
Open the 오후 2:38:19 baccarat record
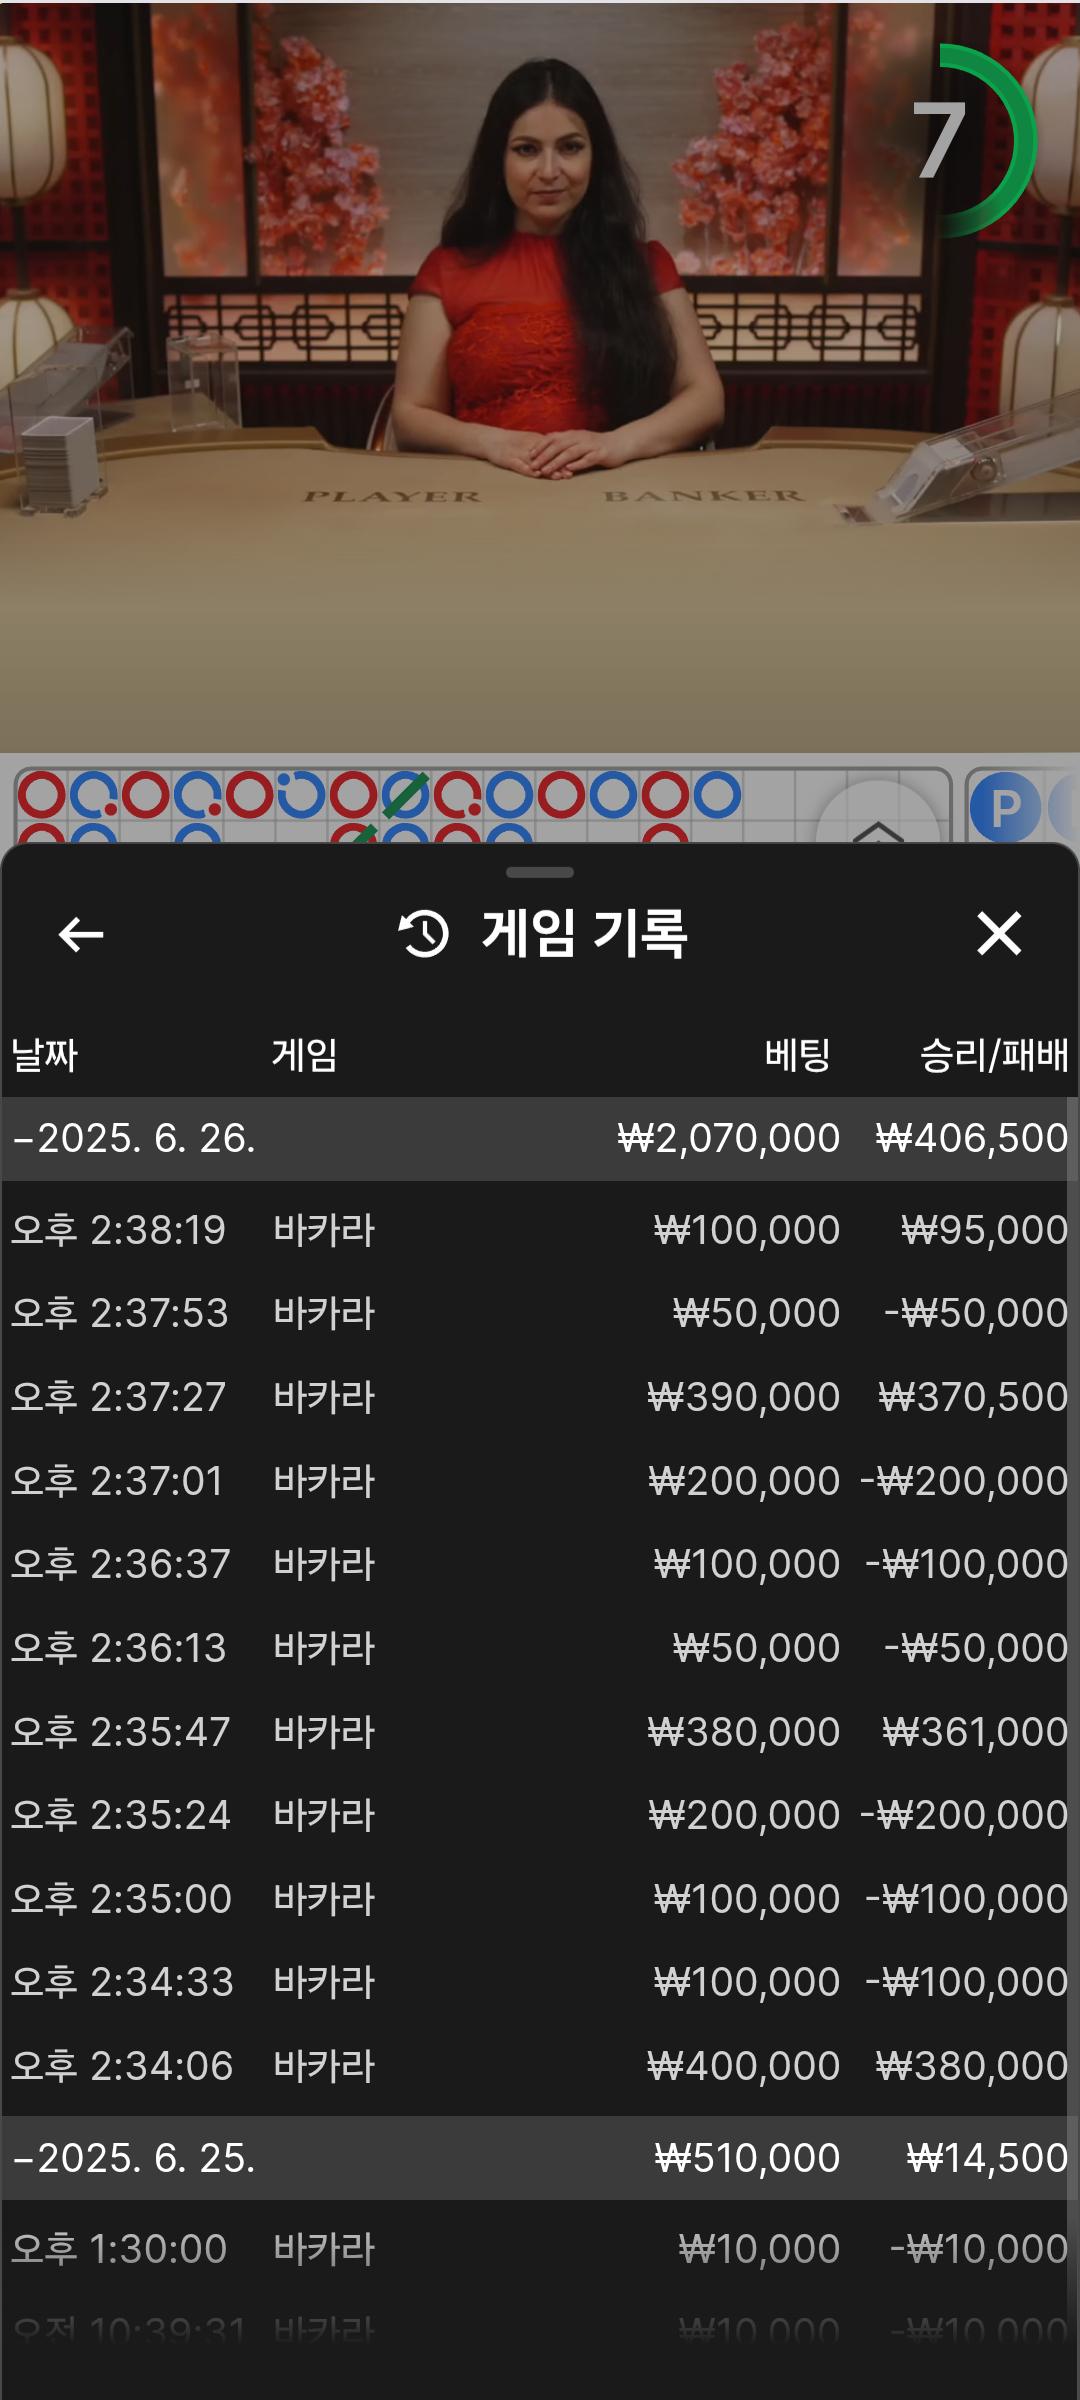[x=540, y=1230]
